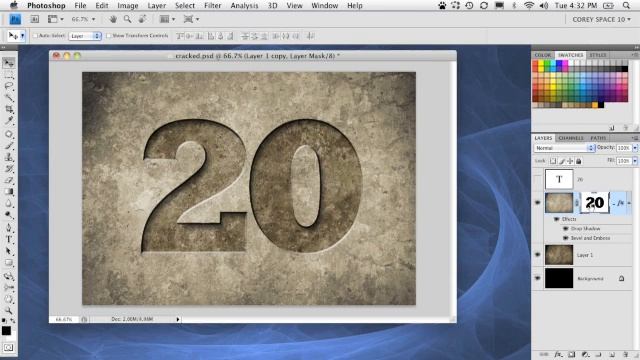Open the Image menu

pos(128,6)
